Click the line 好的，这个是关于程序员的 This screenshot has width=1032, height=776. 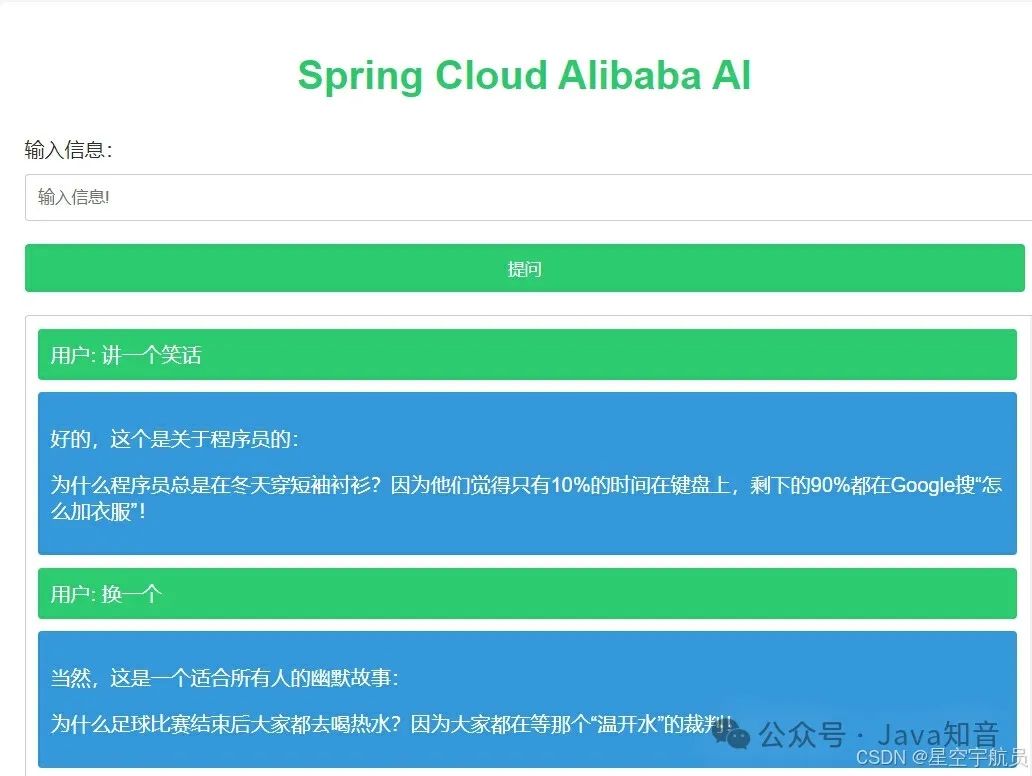pyautogui.click(x=174, y=439)
